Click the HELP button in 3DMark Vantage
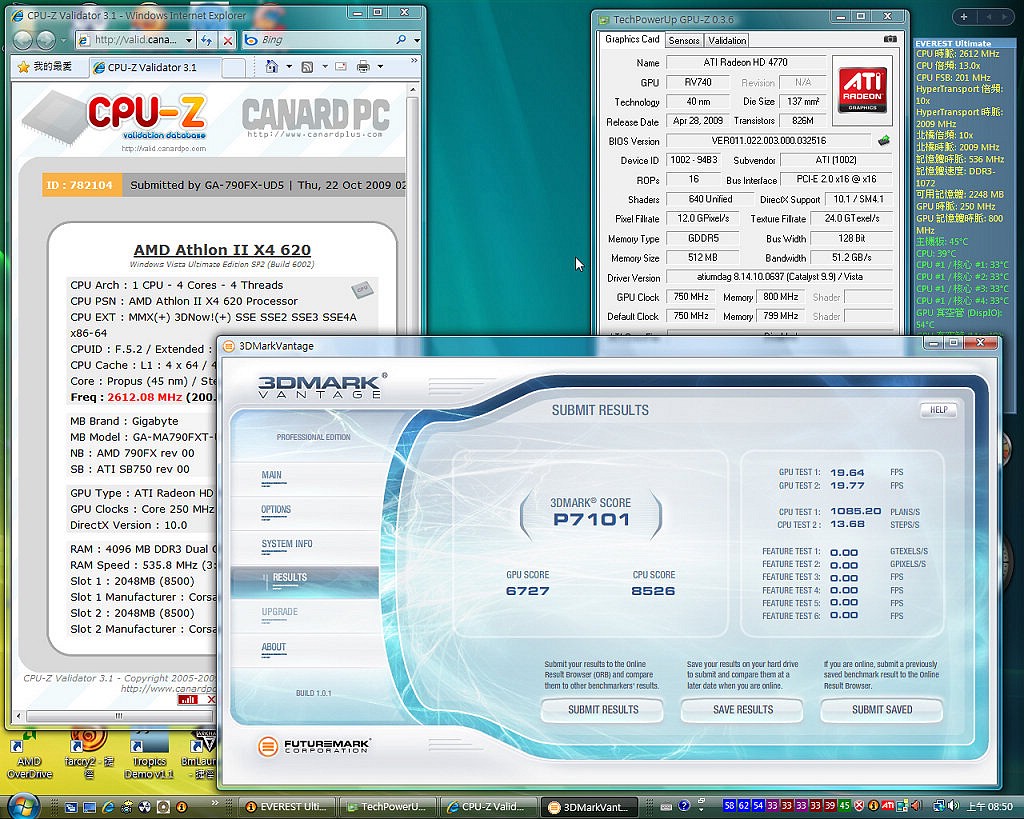1024x819 pixels. 938,410
